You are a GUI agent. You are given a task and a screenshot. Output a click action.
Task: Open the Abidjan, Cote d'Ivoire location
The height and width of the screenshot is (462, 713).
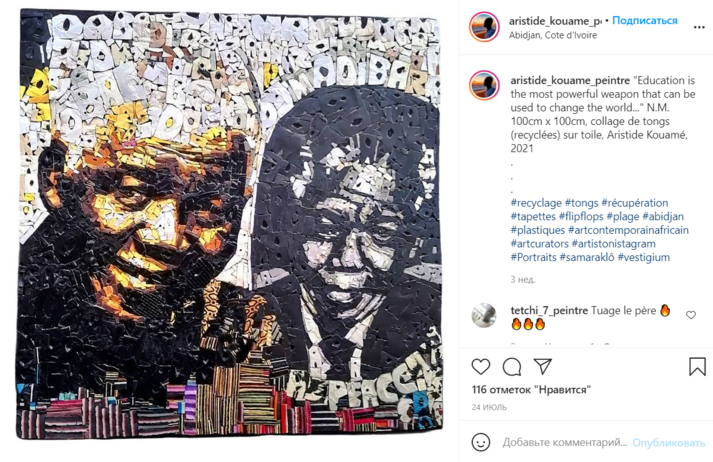coord(552,35)
